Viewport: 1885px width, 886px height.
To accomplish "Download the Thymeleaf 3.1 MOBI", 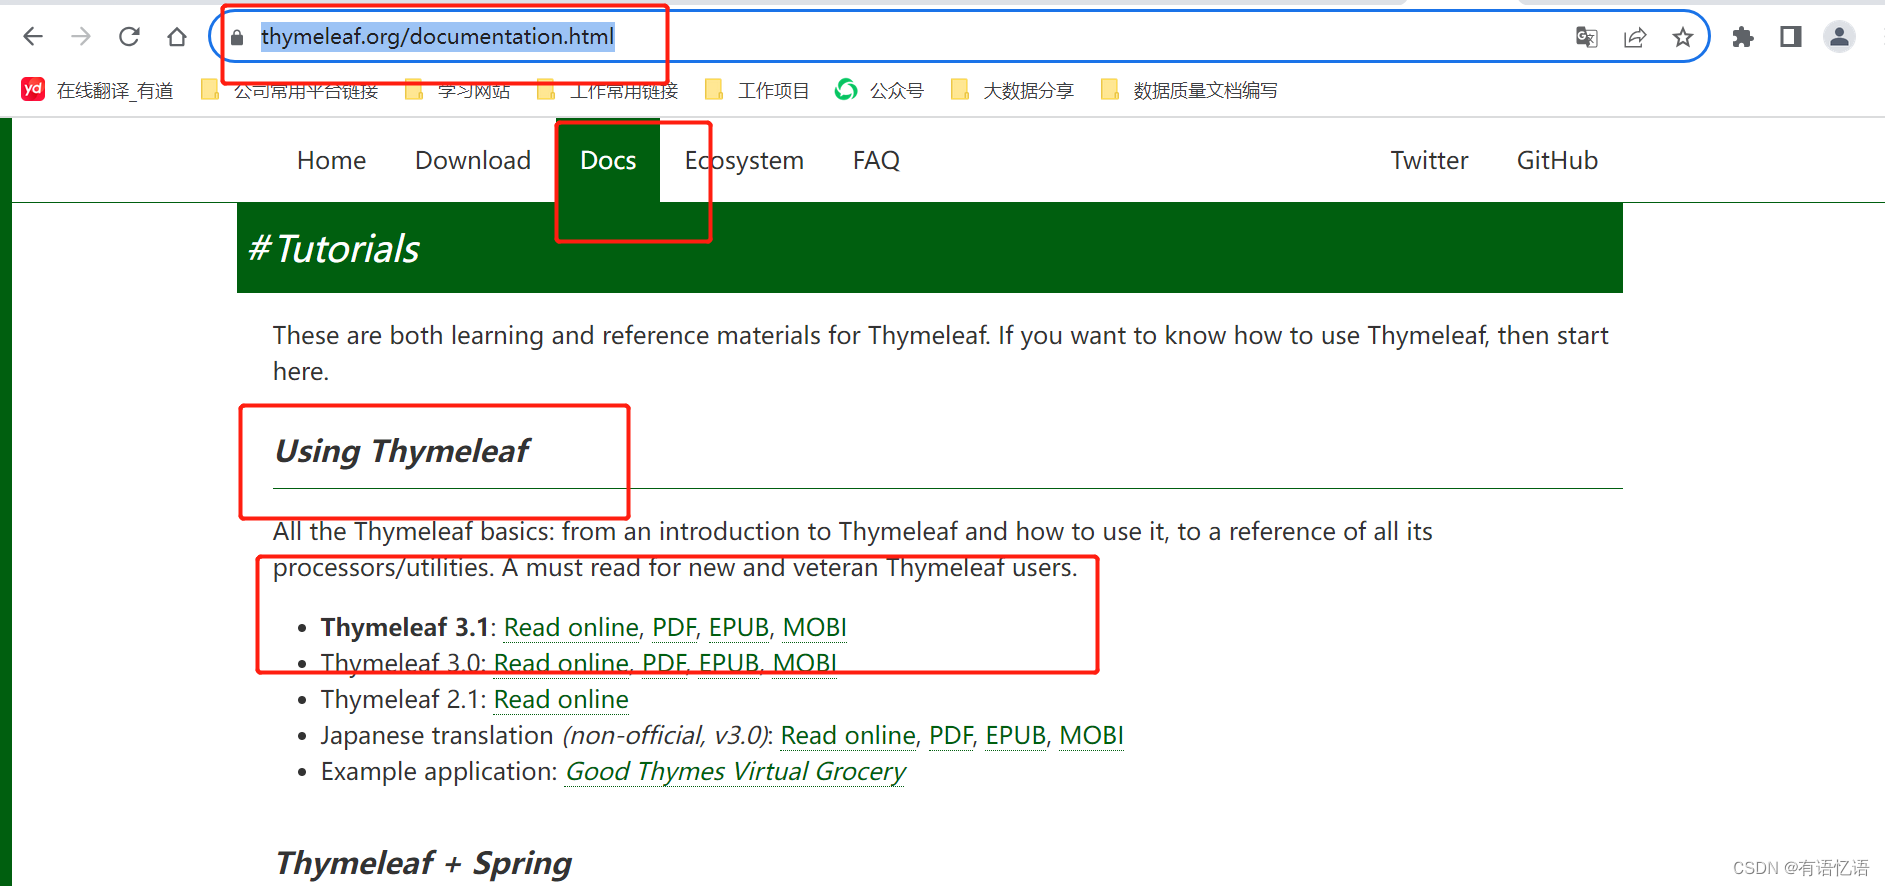I will 814,627.
